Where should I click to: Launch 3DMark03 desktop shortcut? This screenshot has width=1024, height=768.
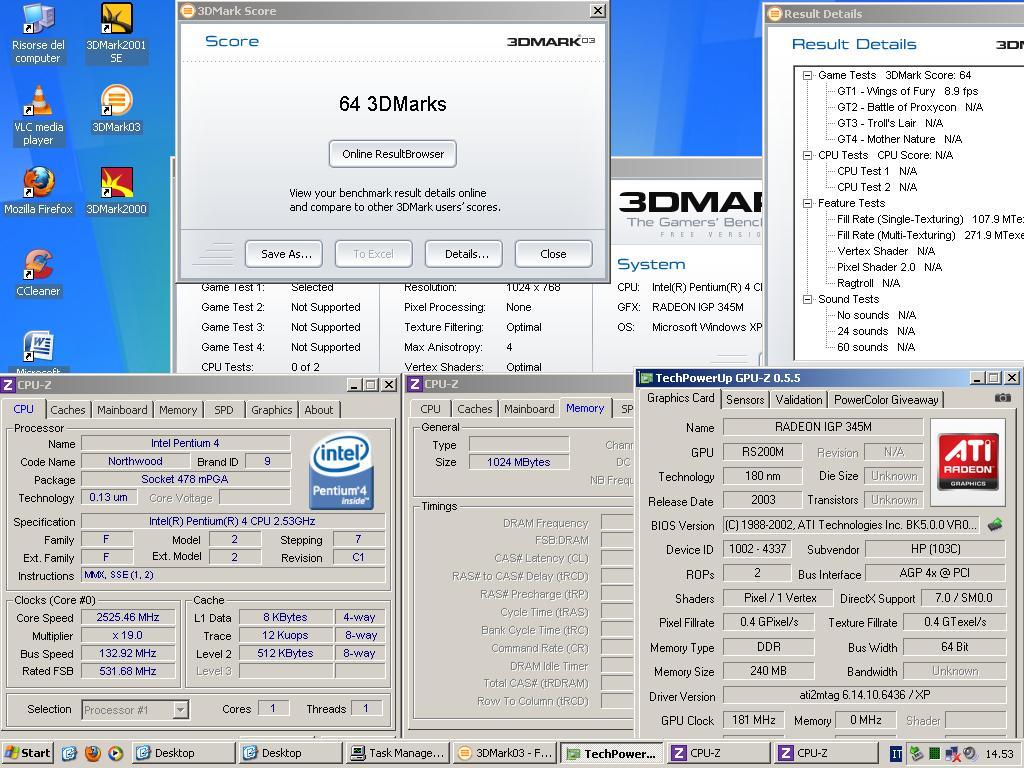click(x=116, y=110)
